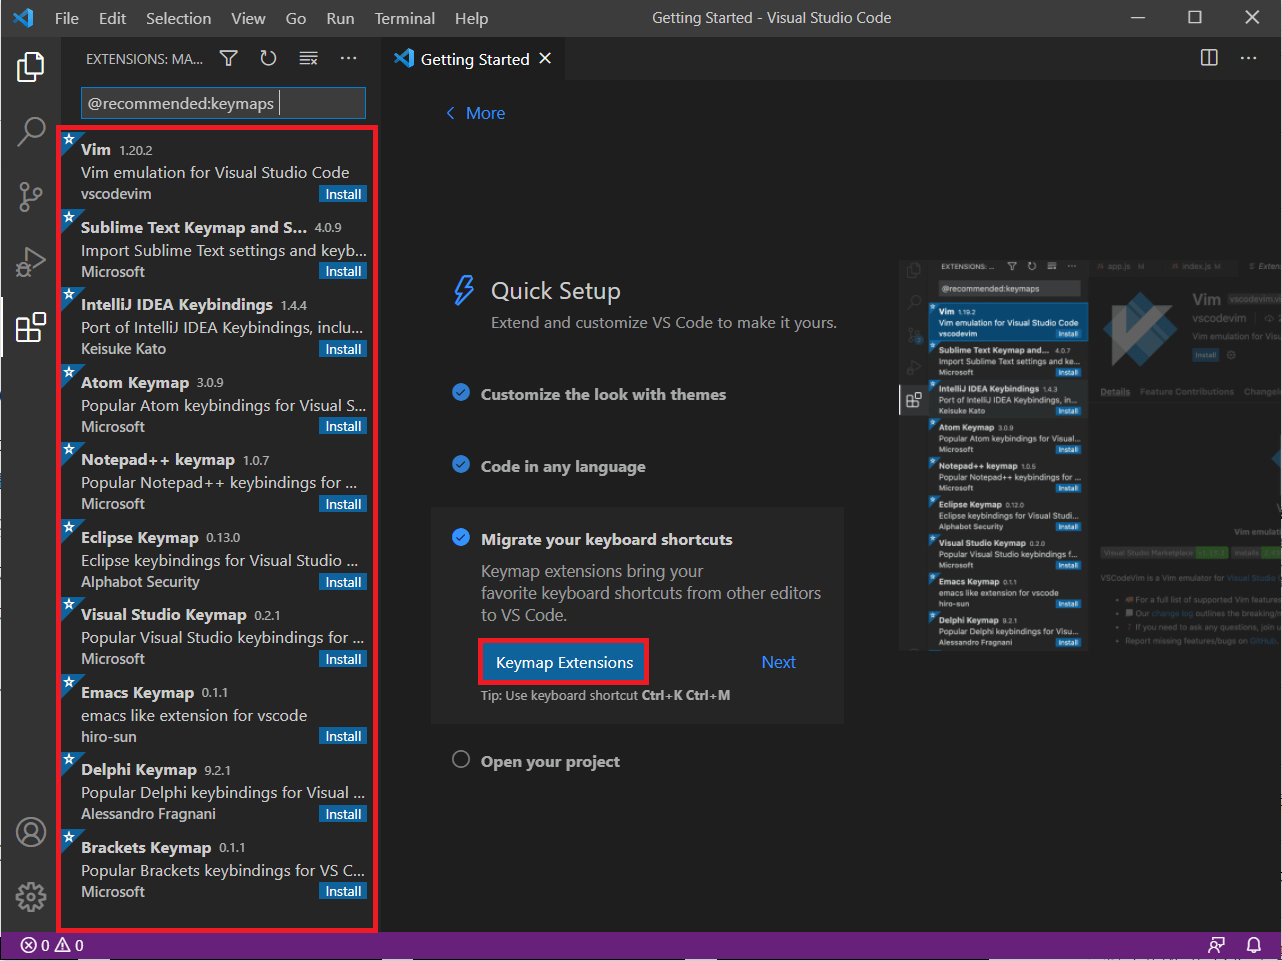Click the Quick Setup heading
Viewport: 1282px width, 961px height.
point(555,291)
